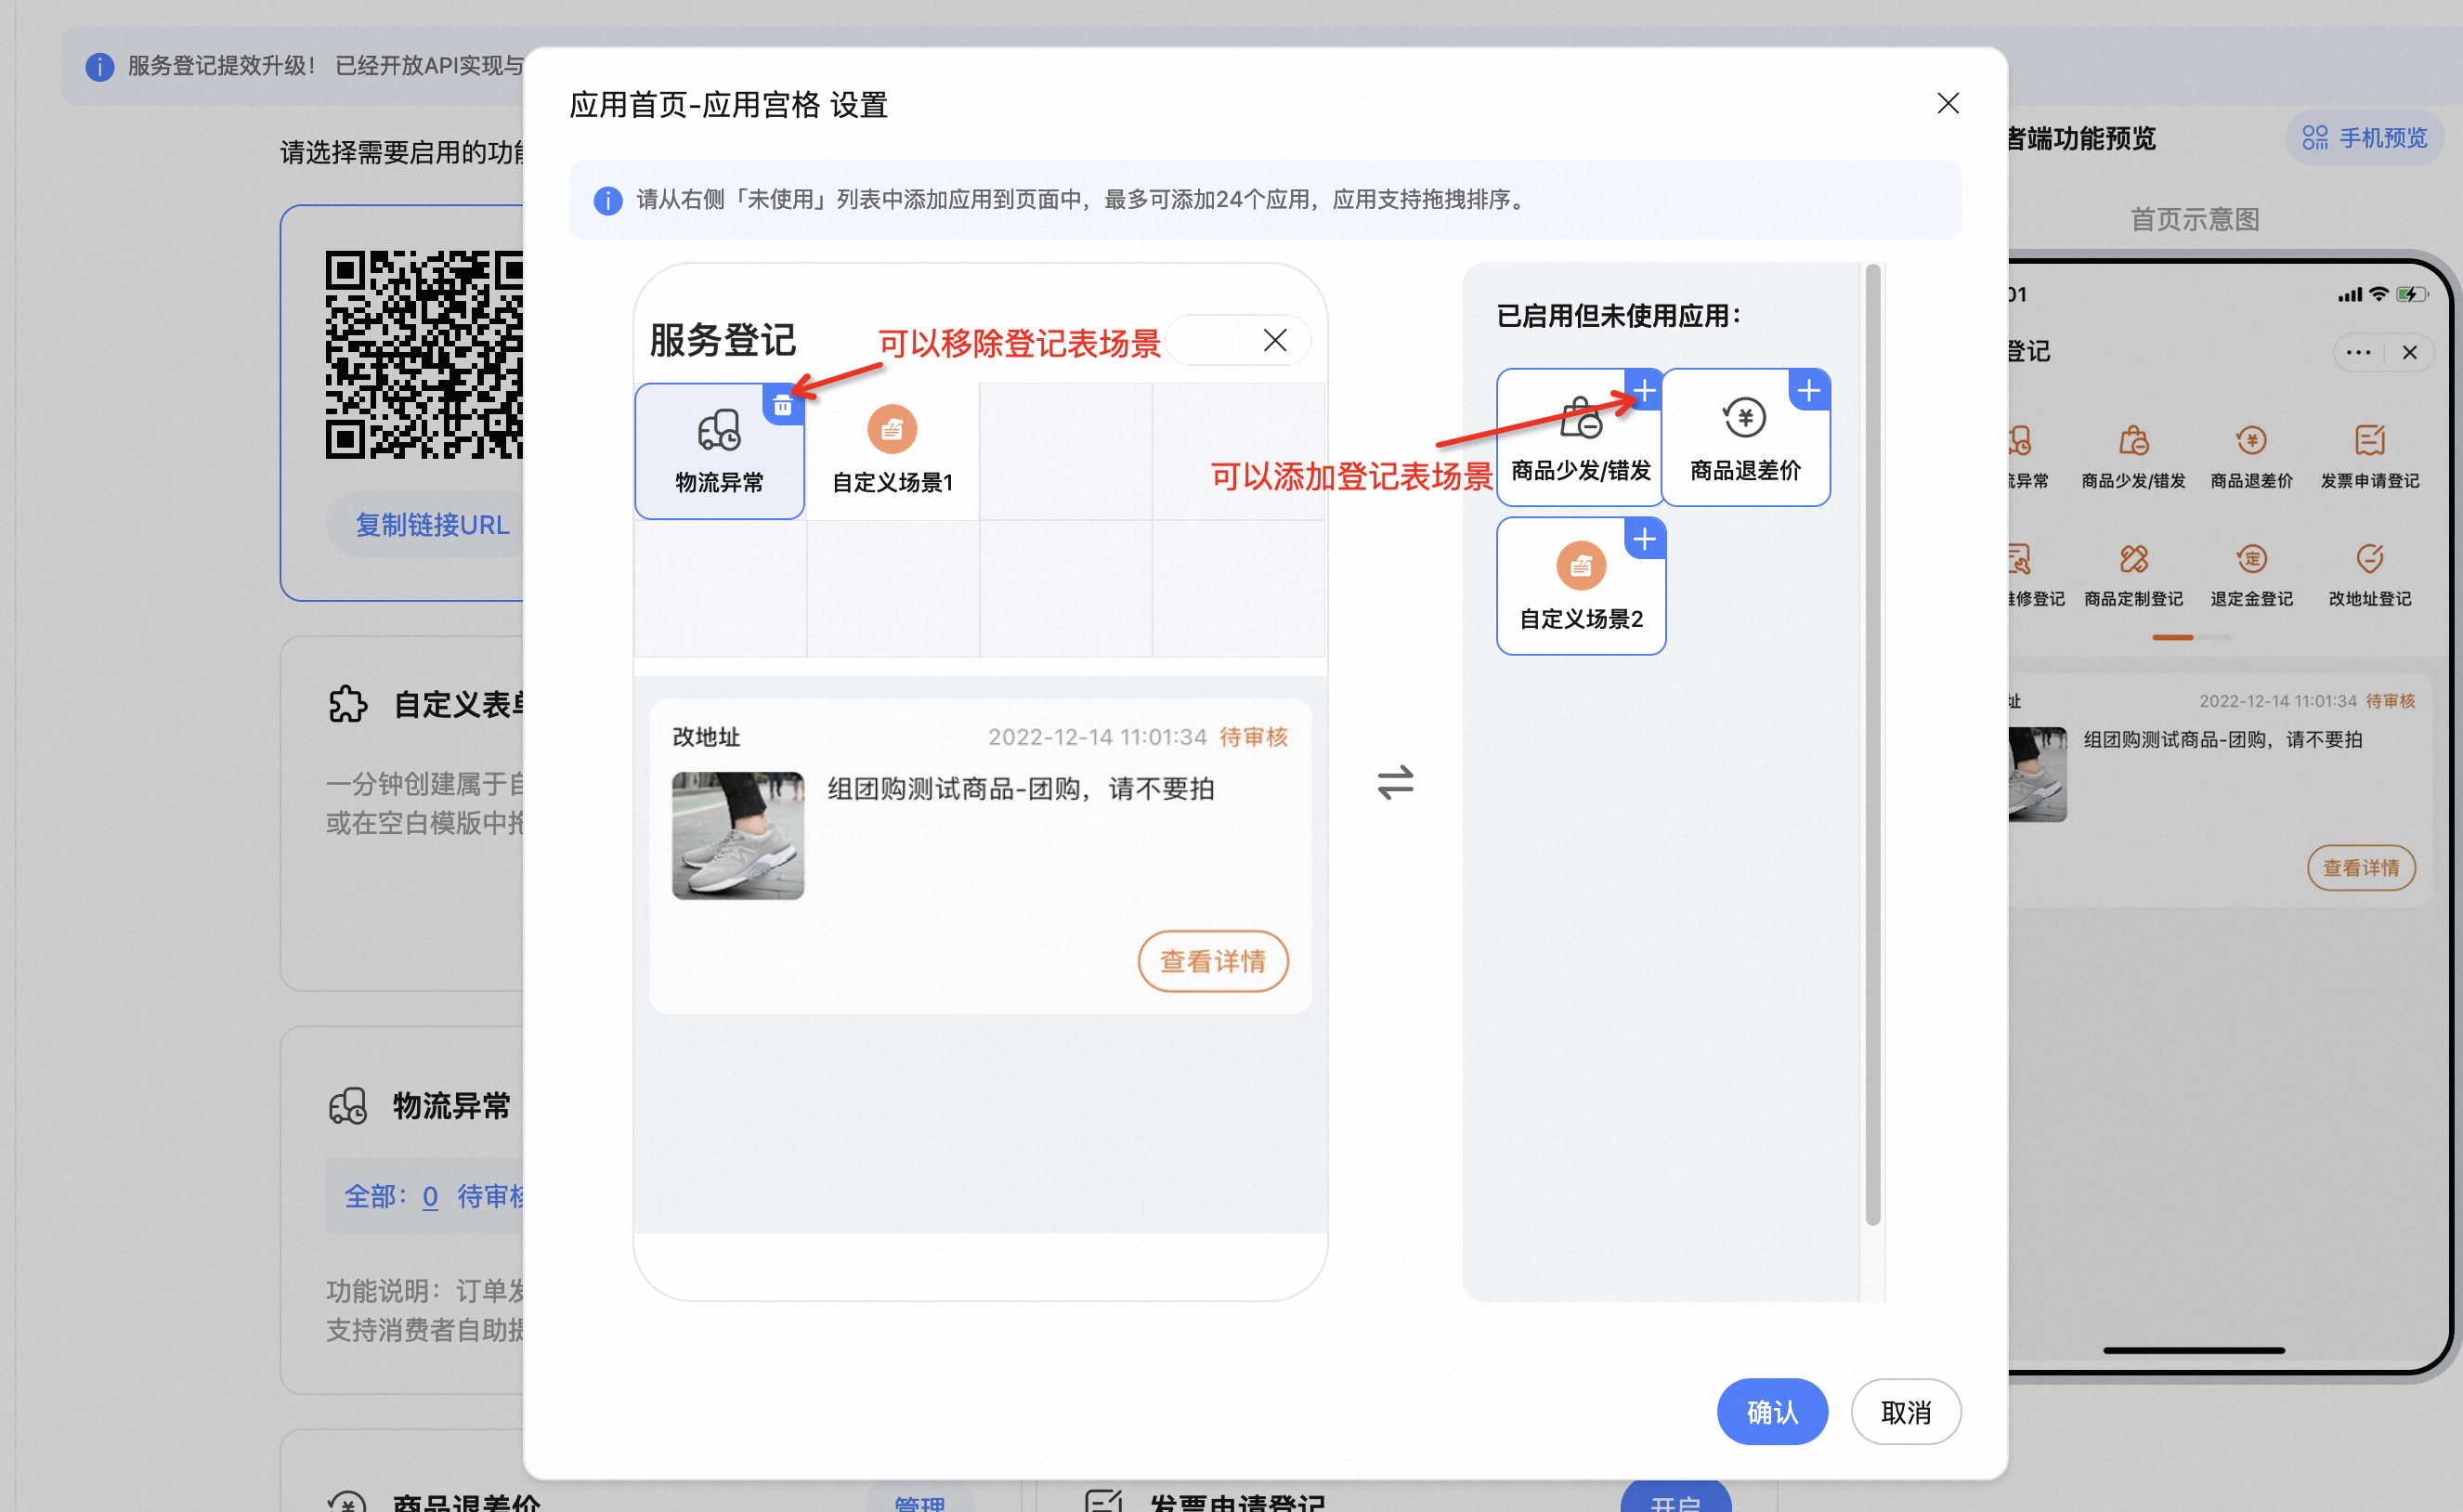This screenshot has height=1512, width=2463.
Task: Select the 物流异常 app tile
Action: 718,453
